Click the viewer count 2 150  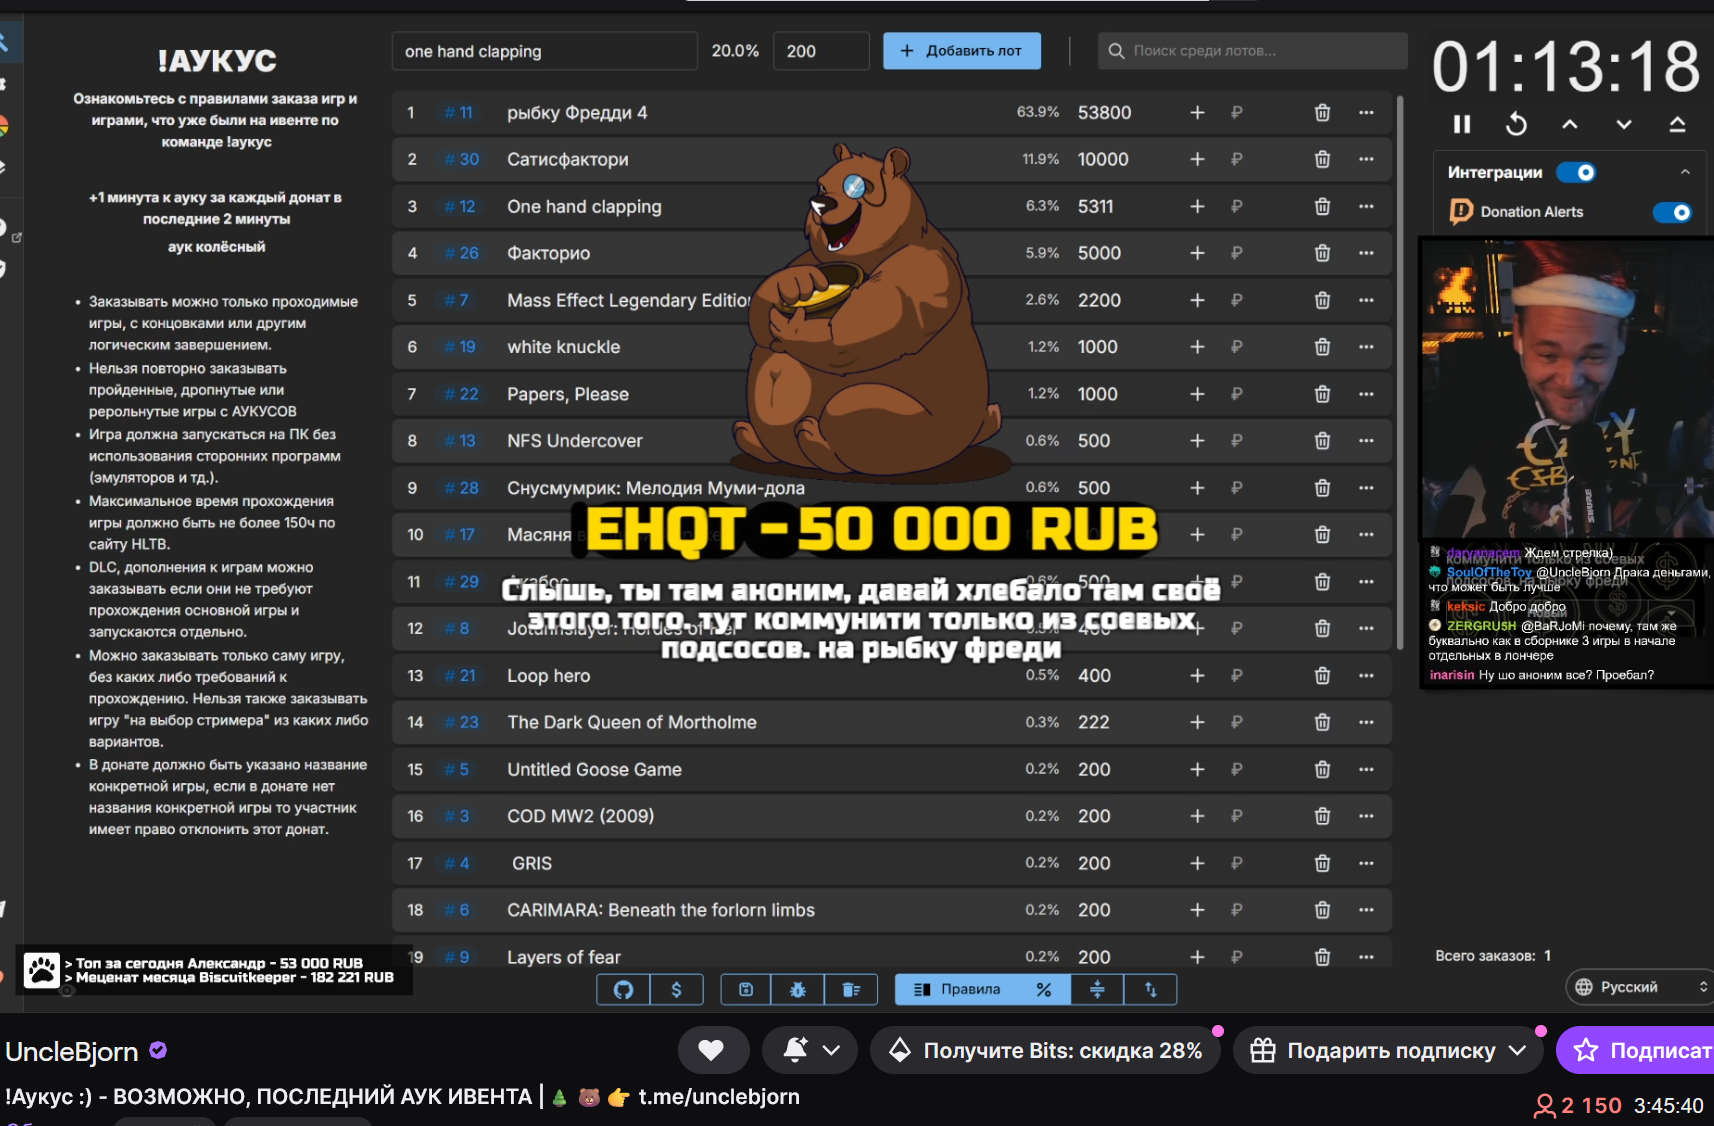coord(1578,1105)
